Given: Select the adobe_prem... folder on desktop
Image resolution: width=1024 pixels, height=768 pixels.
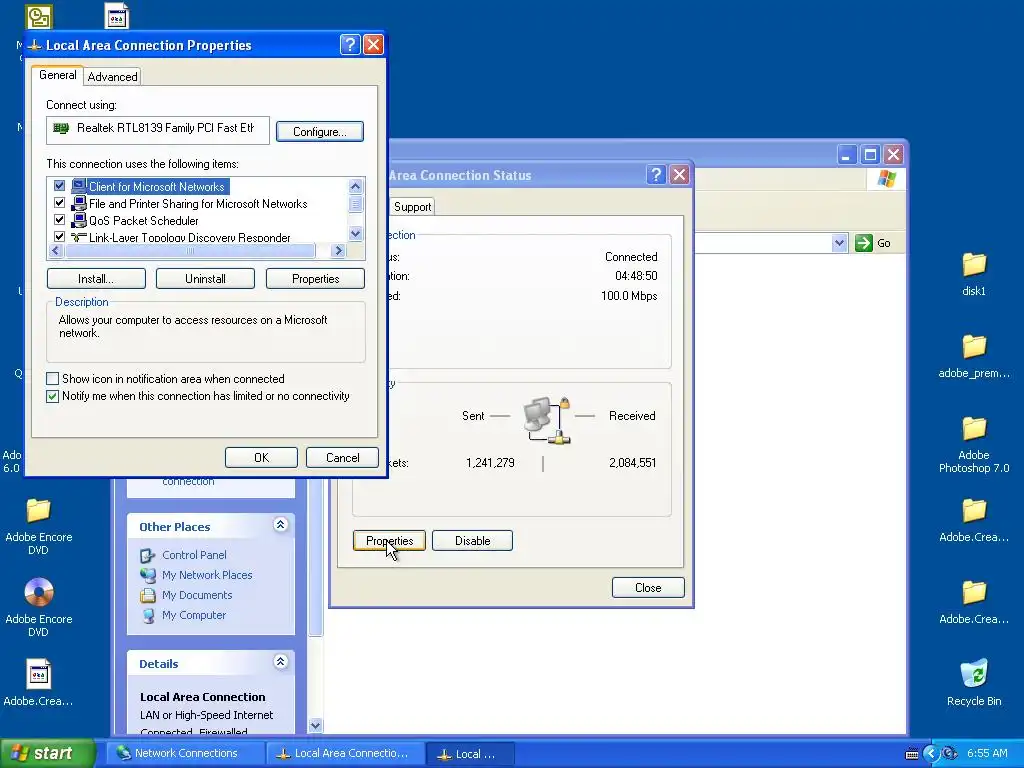Looking at the screenshot, I should (x=974, y=347).
